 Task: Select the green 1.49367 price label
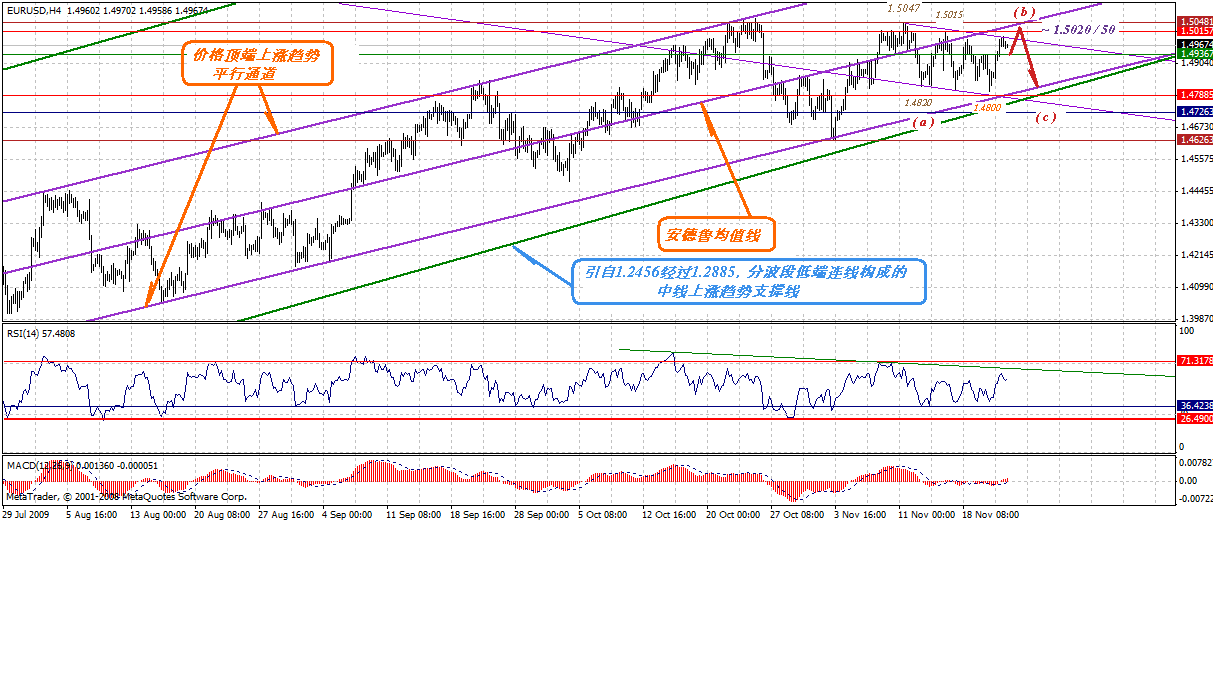click(x=1195, y=54)
